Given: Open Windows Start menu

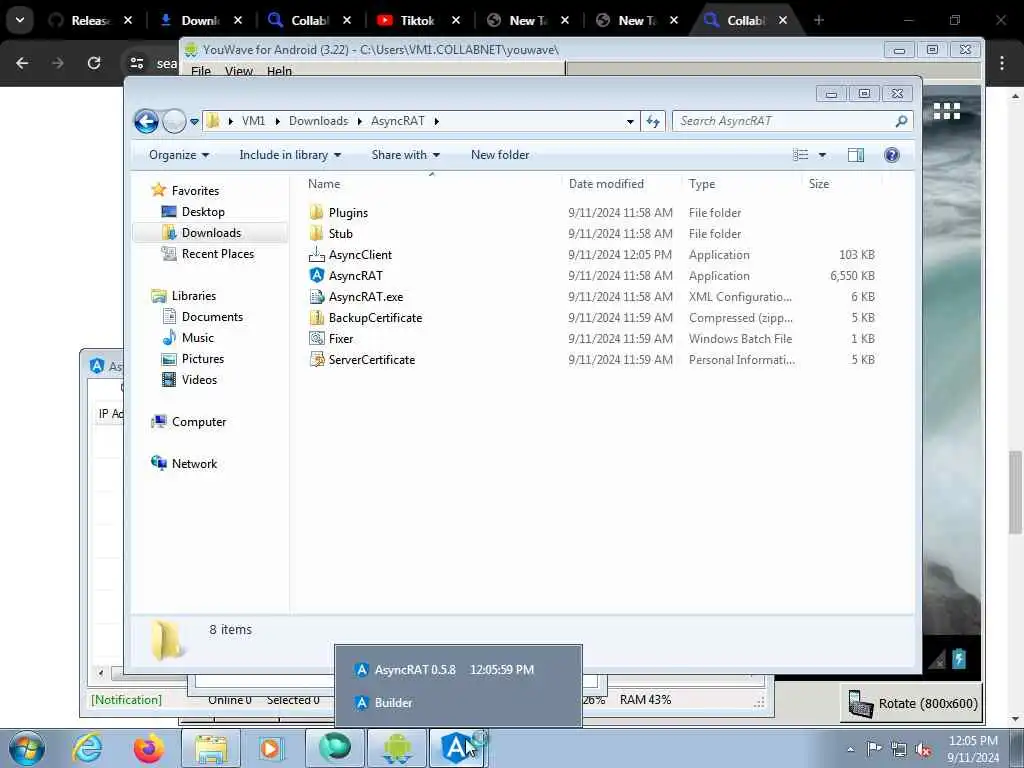Looking at the screenshot, I should pos(27,748).
